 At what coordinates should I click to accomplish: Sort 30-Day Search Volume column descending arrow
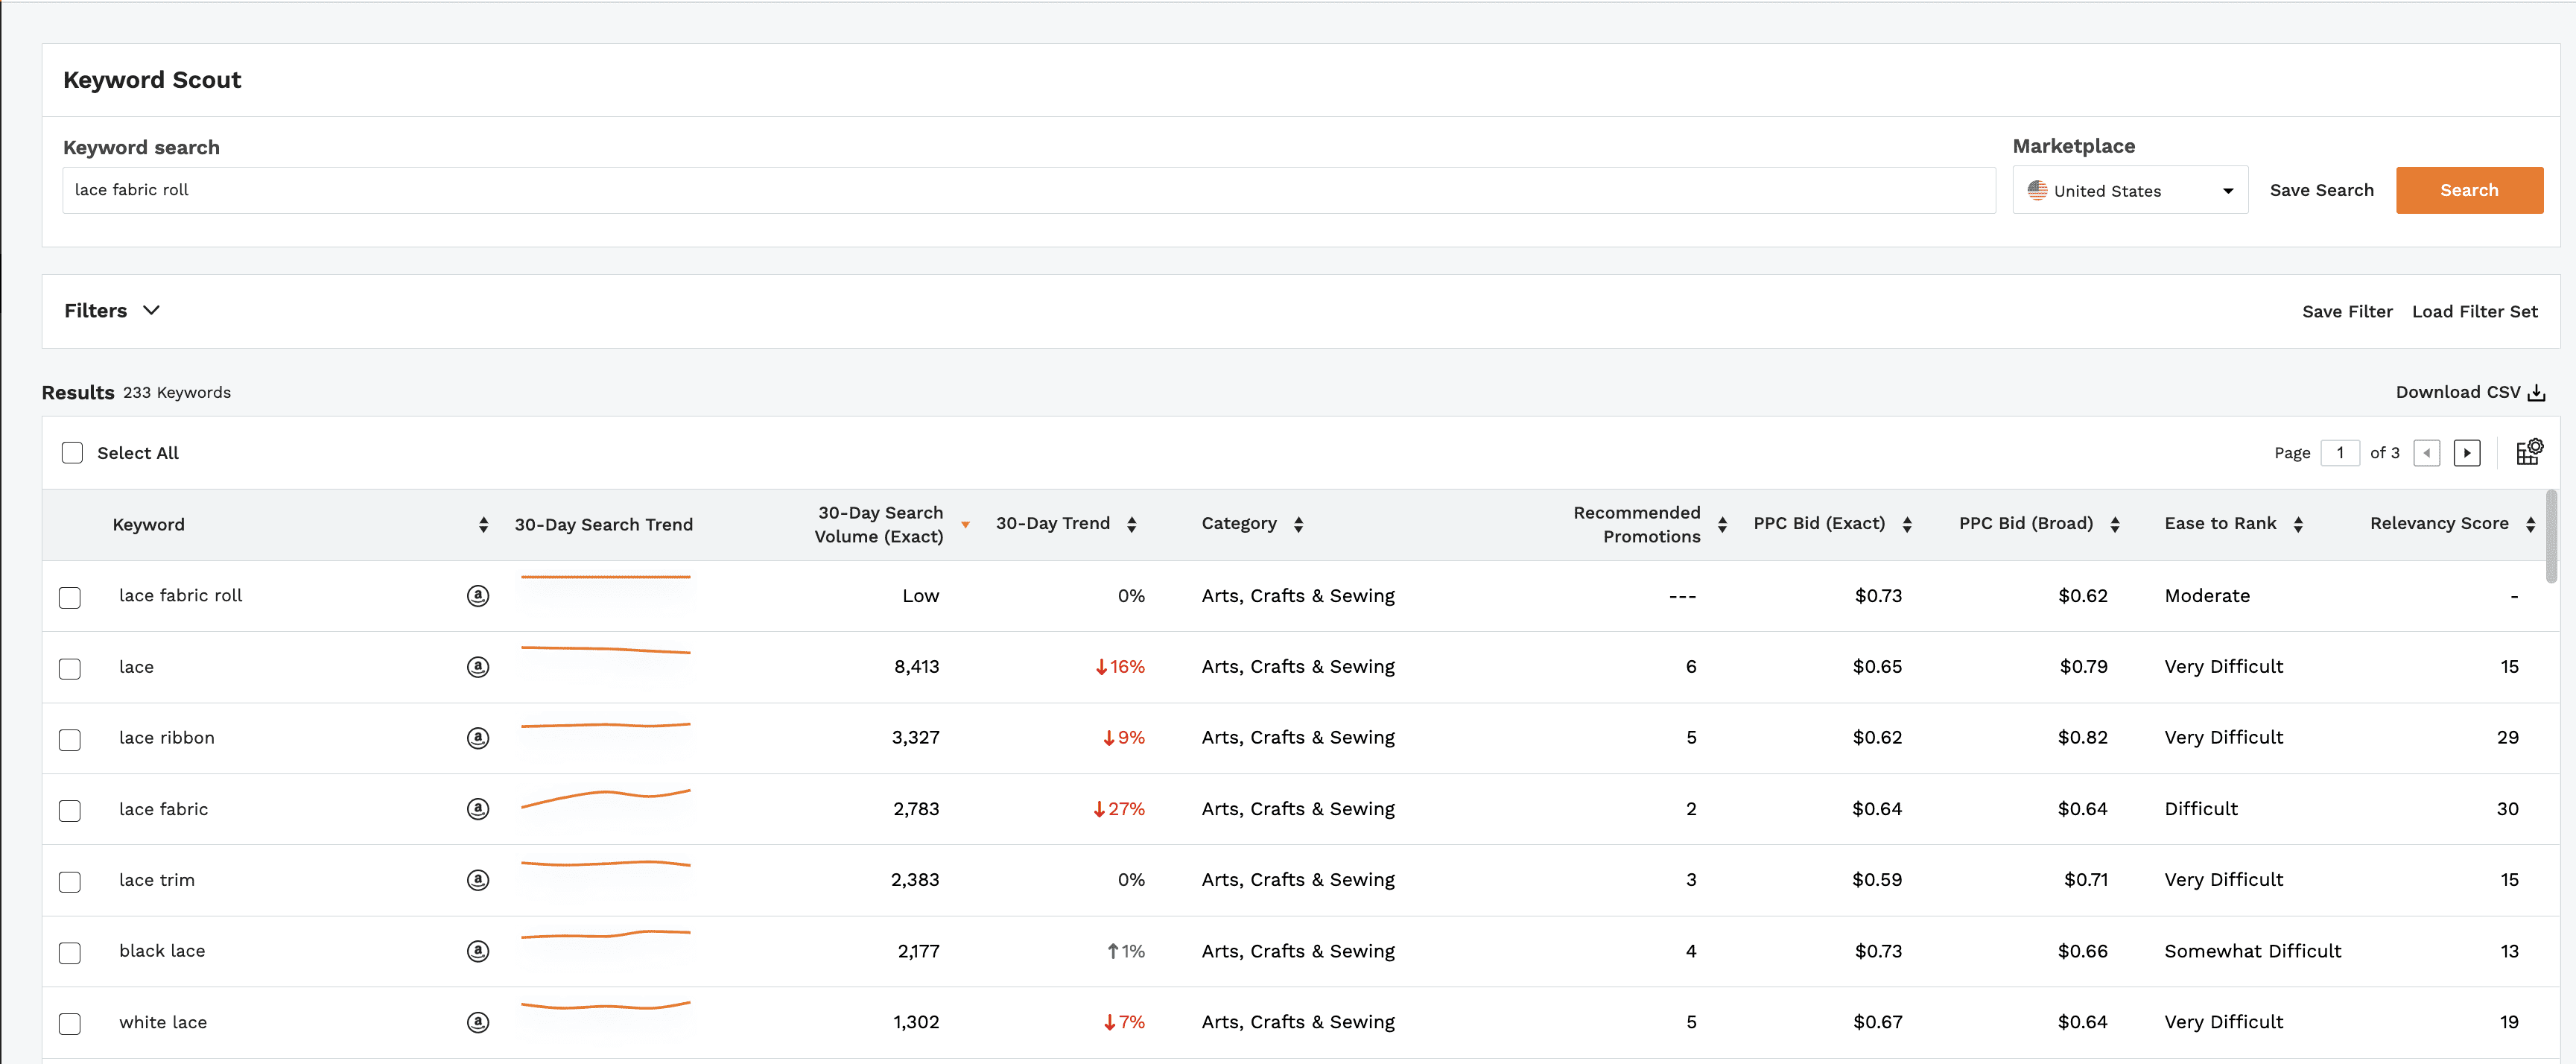[x=965, y=525]
